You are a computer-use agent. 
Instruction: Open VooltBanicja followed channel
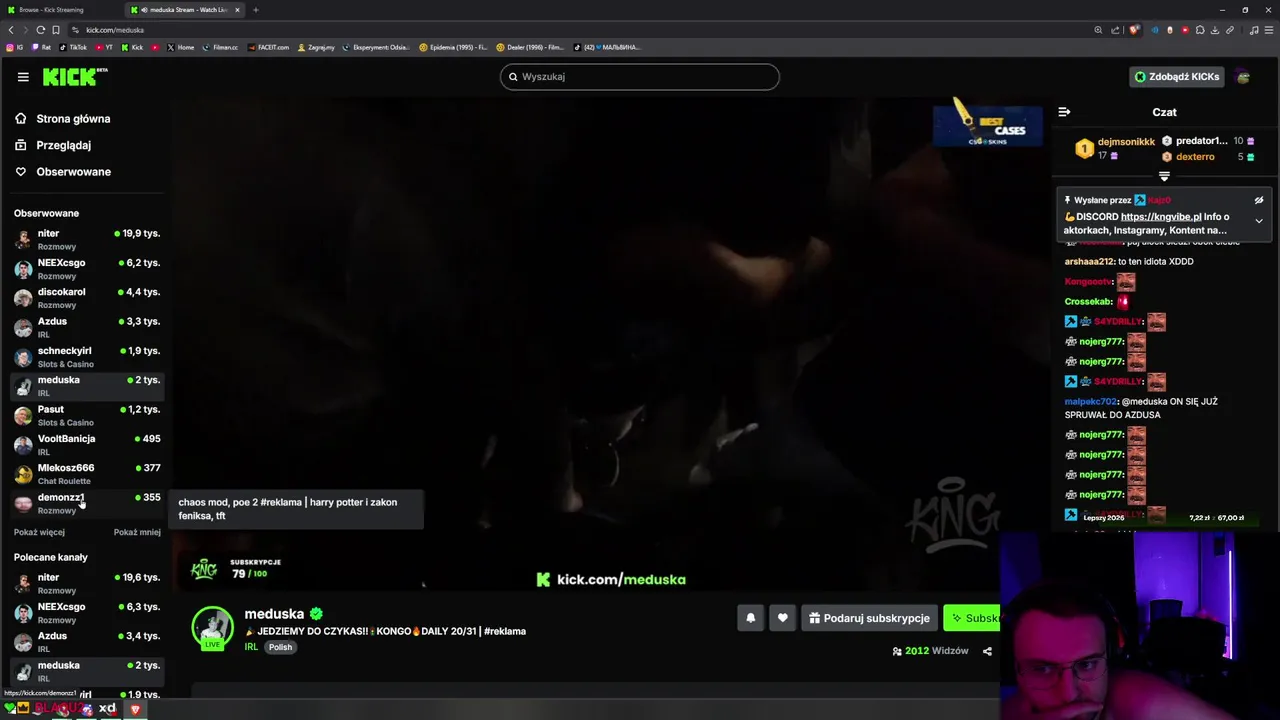point(86,444)
